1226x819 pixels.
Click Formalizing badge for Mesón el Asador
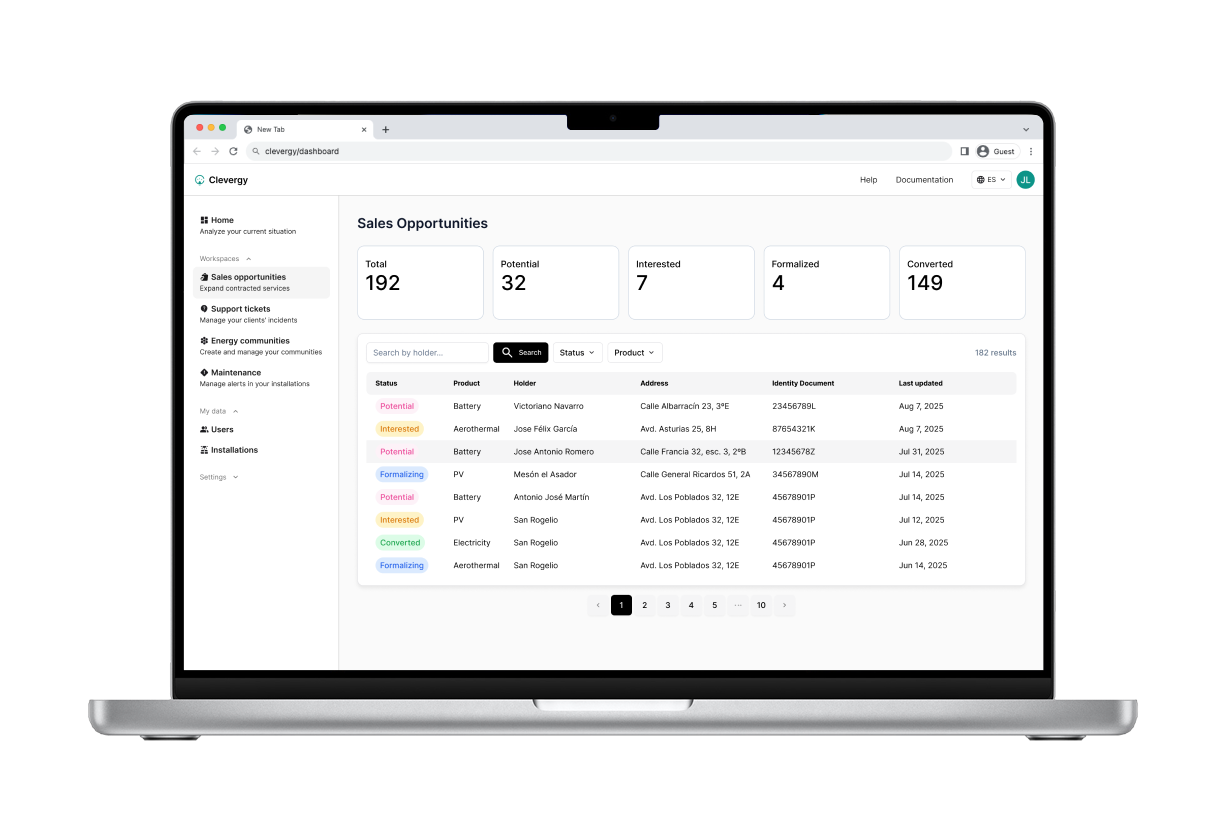[402, 474]
